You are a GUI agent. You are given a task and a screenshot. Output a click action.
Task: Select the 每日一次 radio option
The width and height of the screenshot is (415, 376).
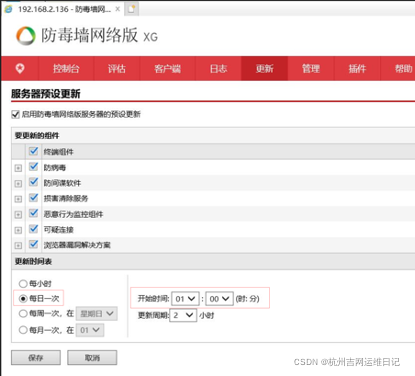point(23,299)
